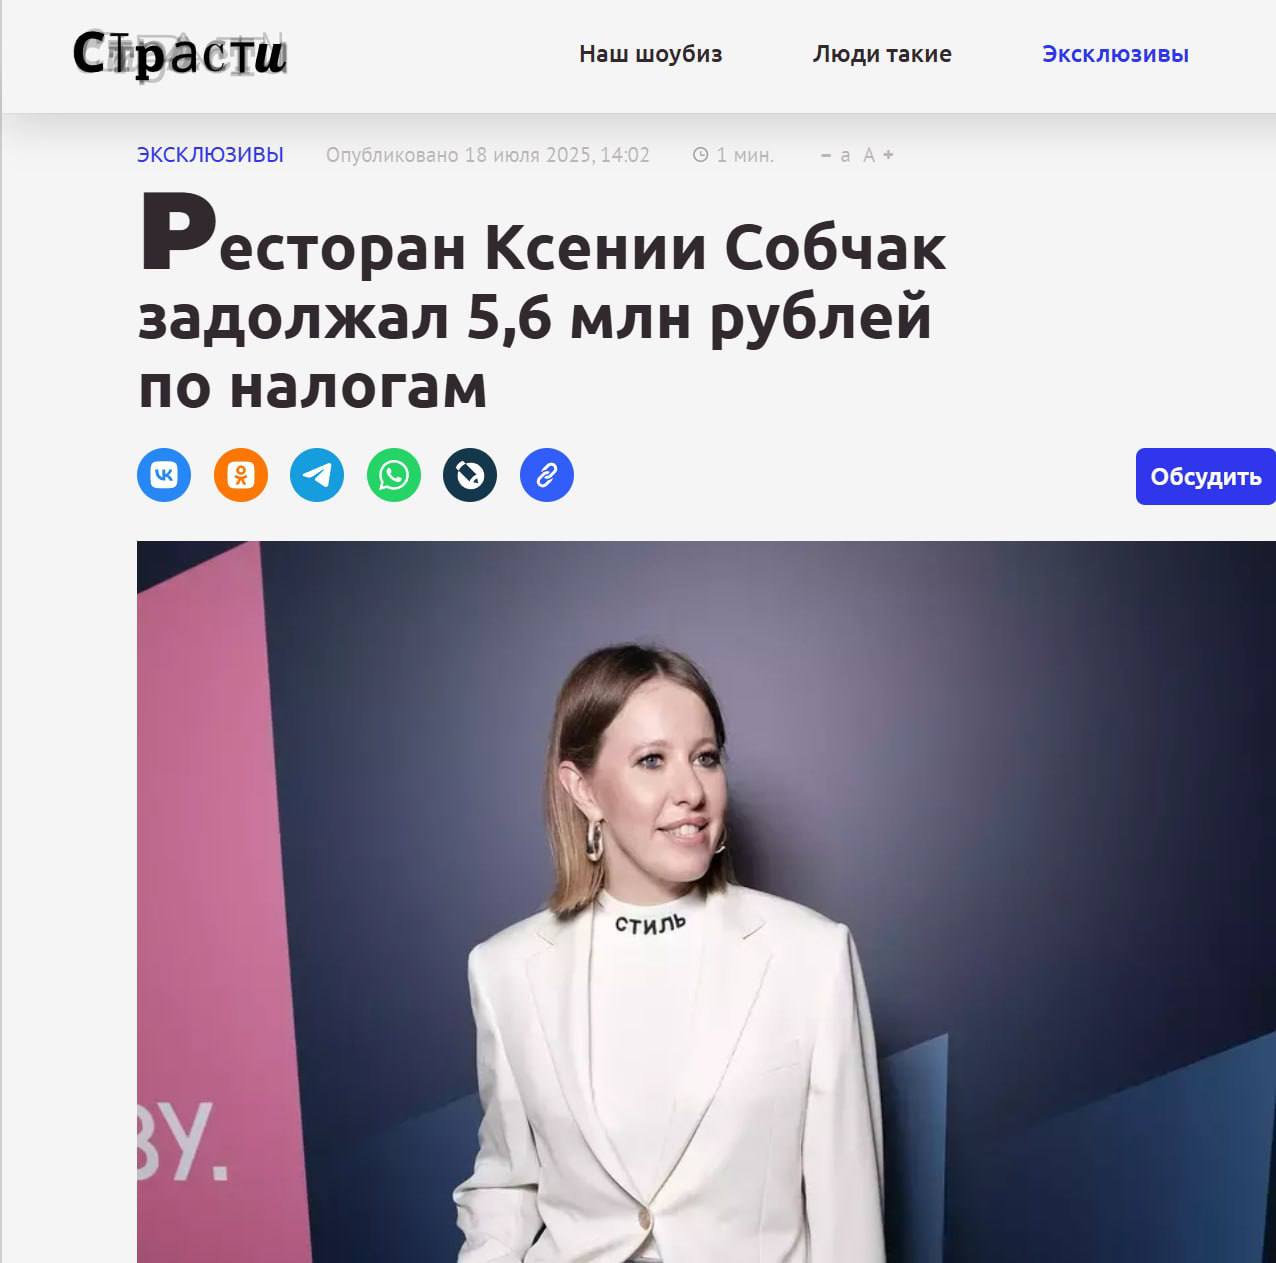The width and height of the screenshot is (1276, 1263).
Task: Share article on VK
Action: (x=164, y=475)
